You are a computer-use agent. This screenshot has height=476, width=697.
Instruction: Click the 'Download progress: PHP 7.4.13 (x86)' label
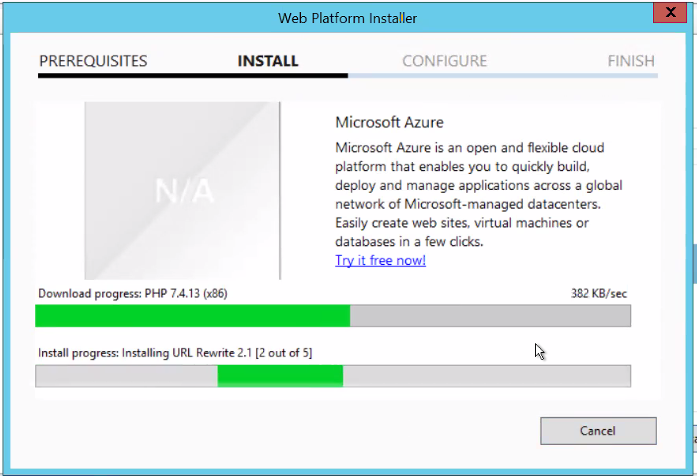133,294
